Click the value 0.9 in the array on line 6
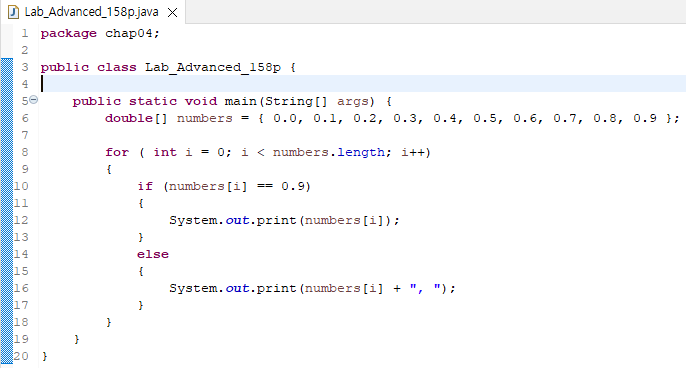Viewport: 686px width, 368px height. tap(645, 119)
